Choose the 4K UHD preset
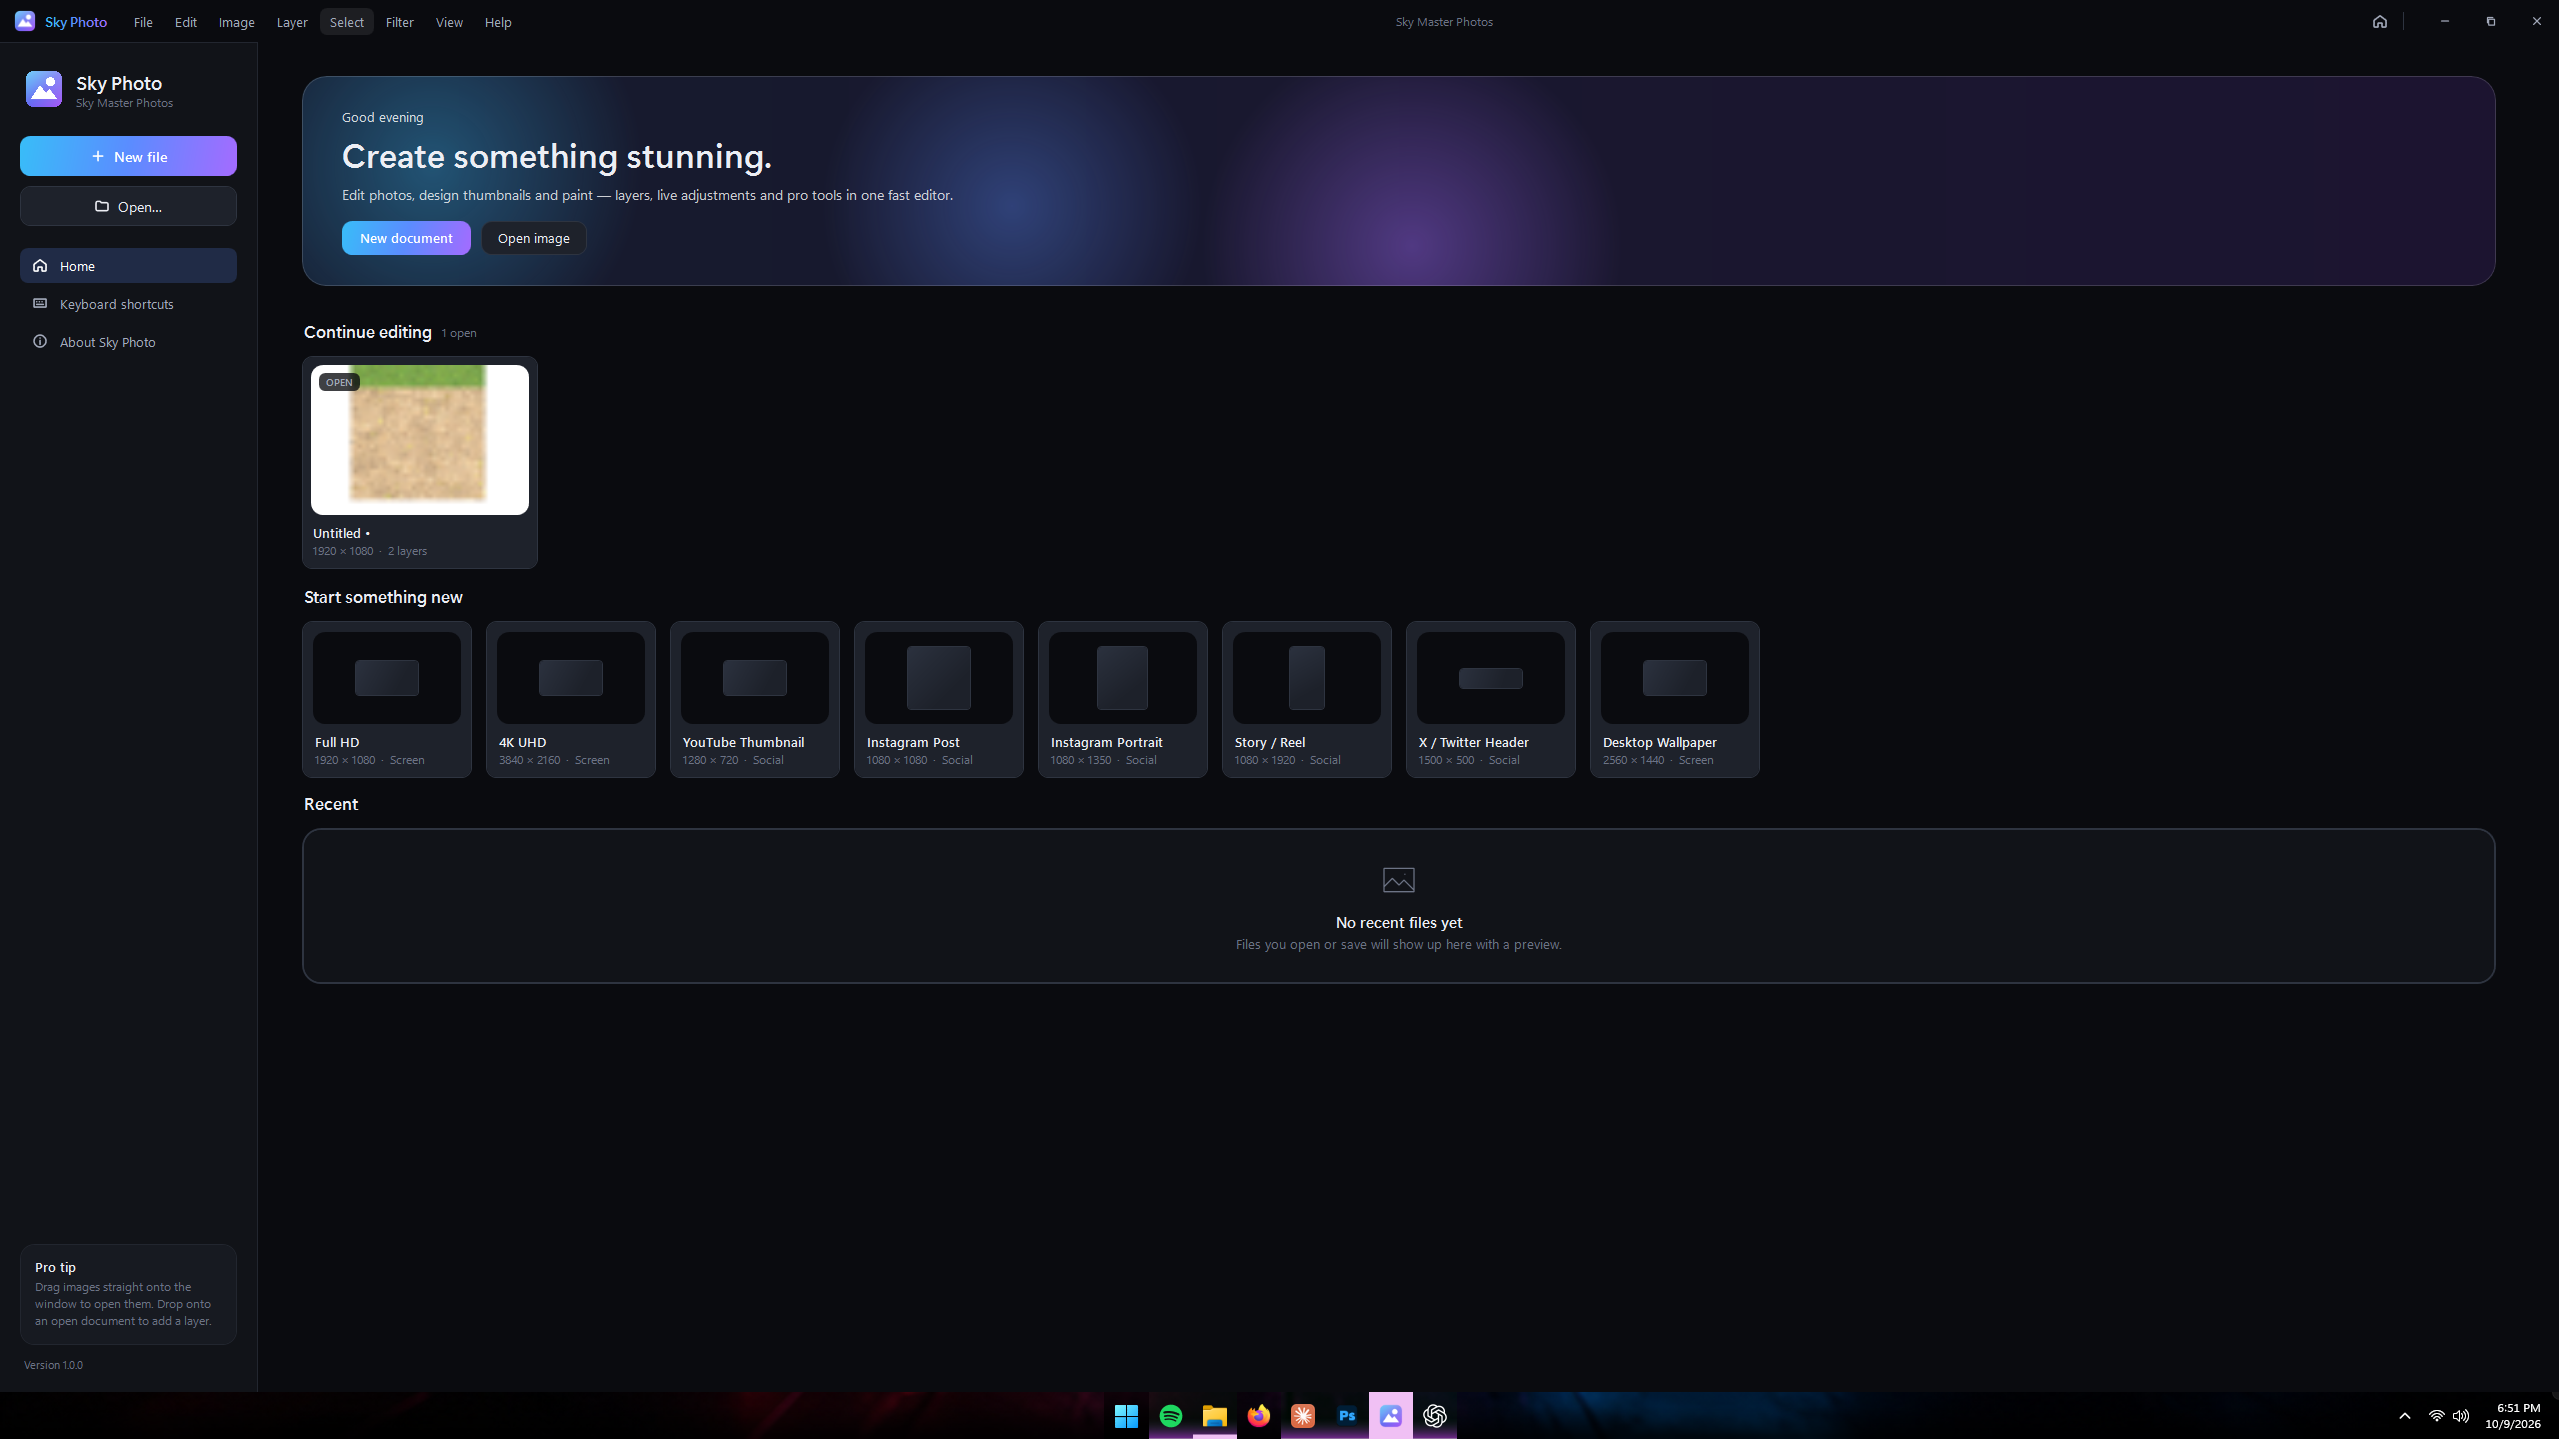Viewport: 2559px width, 1439px height. (571, 699)
